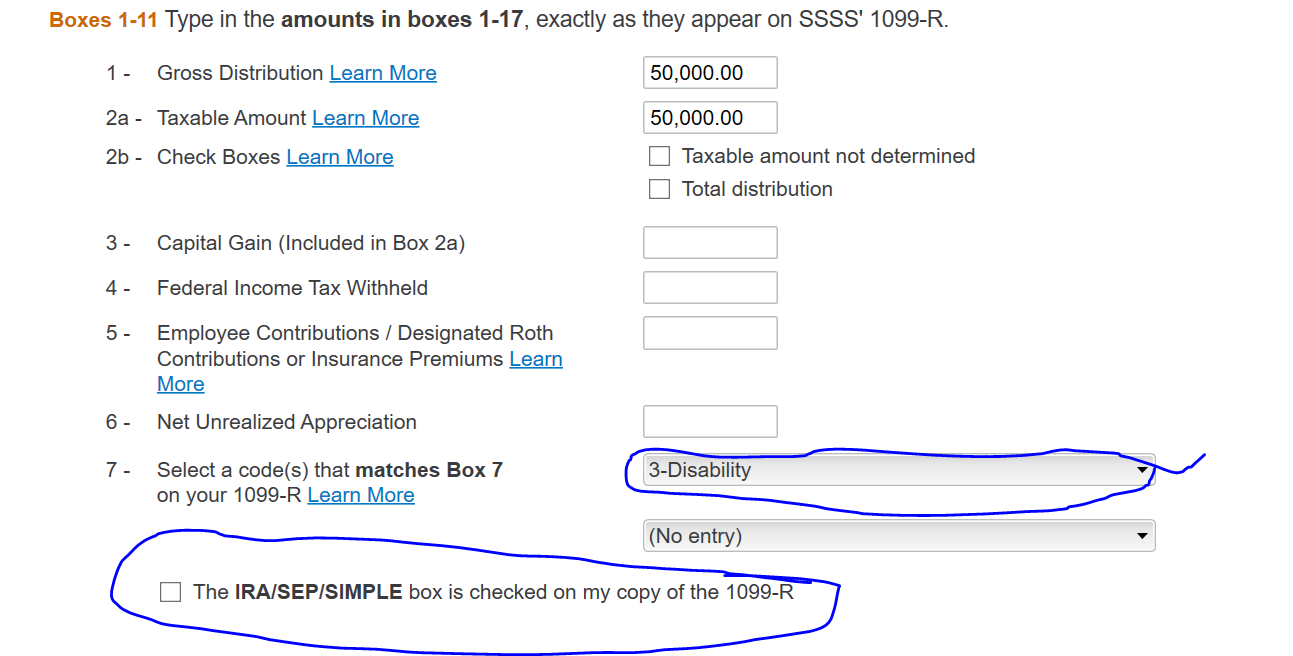Expand the (No entry) second code dropdown
This screenshot has width=1293, height=656.
pyautogui.click(x=898, y=536)
